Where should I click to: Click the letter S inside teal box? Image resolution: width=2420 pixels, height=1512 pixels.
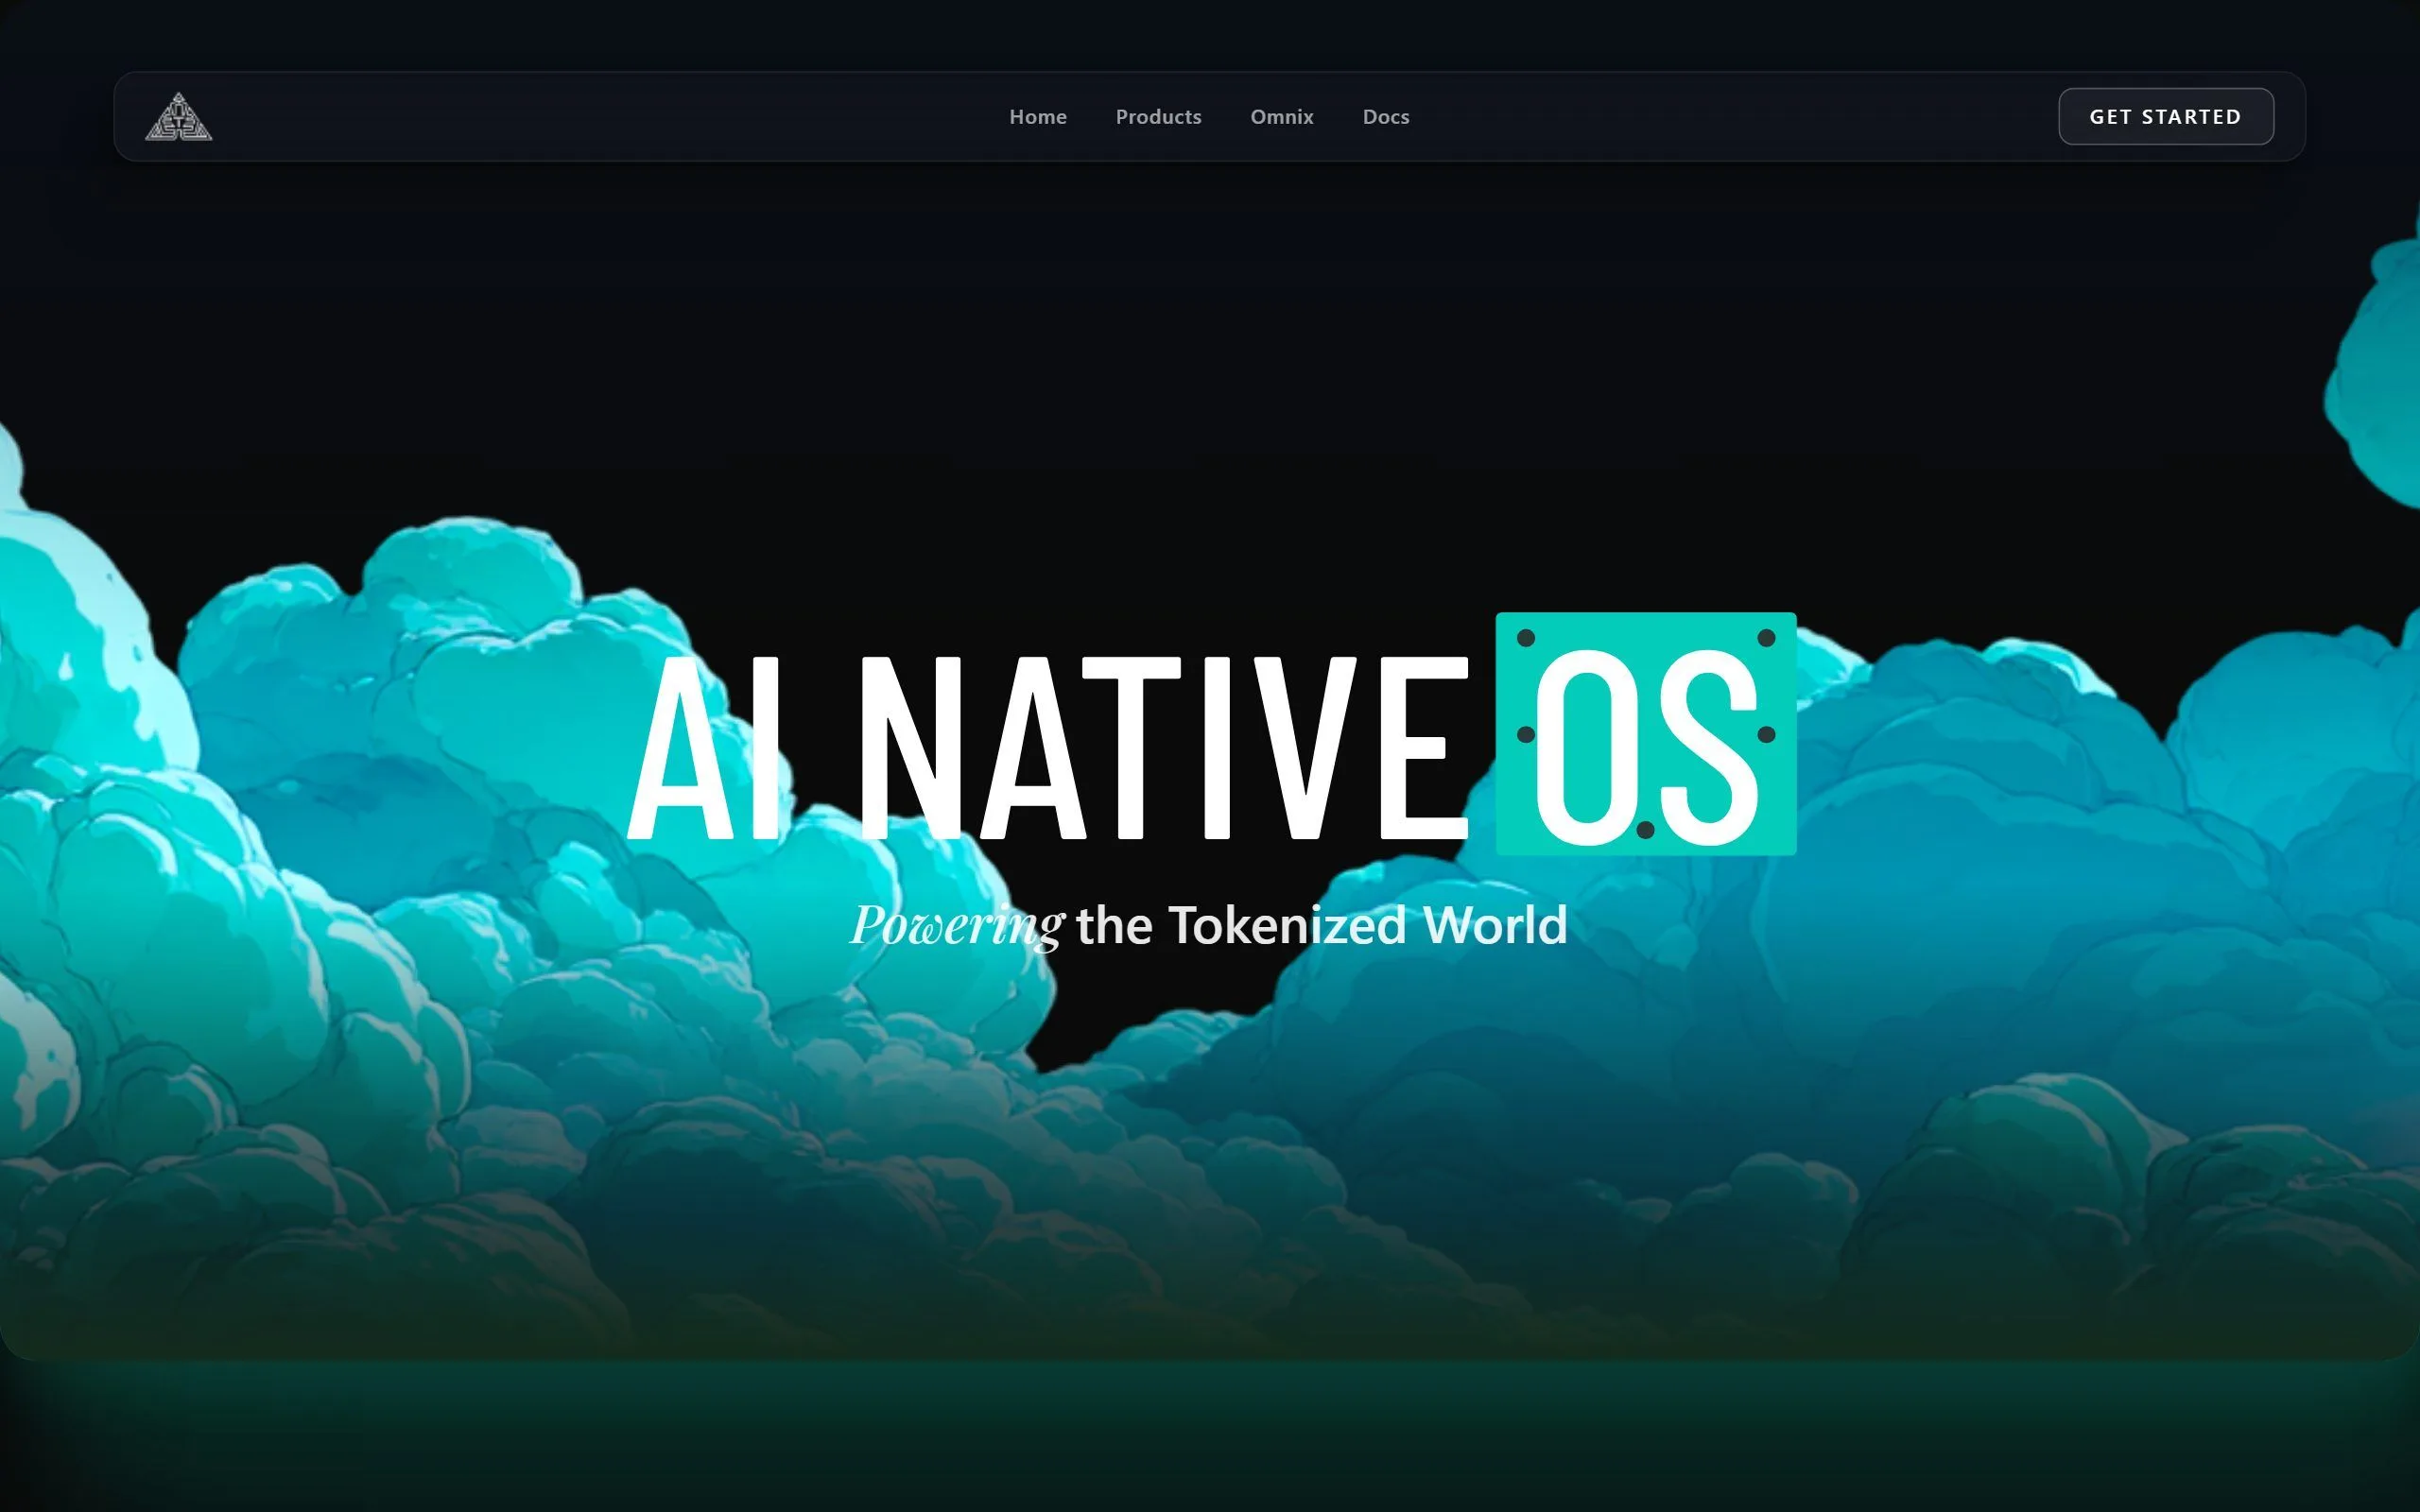click(x=1708, y=747)
